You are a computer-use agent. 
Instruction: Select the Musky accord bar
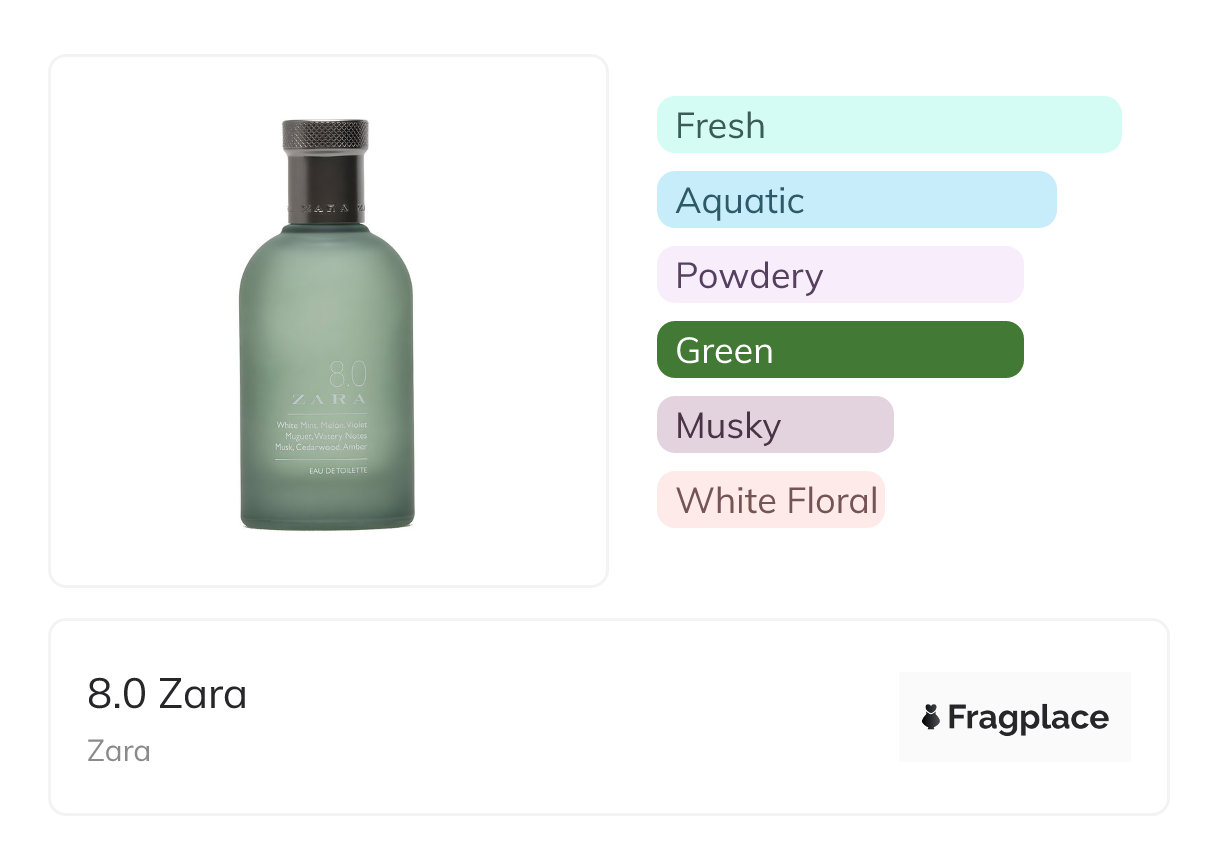pos(774,425)
